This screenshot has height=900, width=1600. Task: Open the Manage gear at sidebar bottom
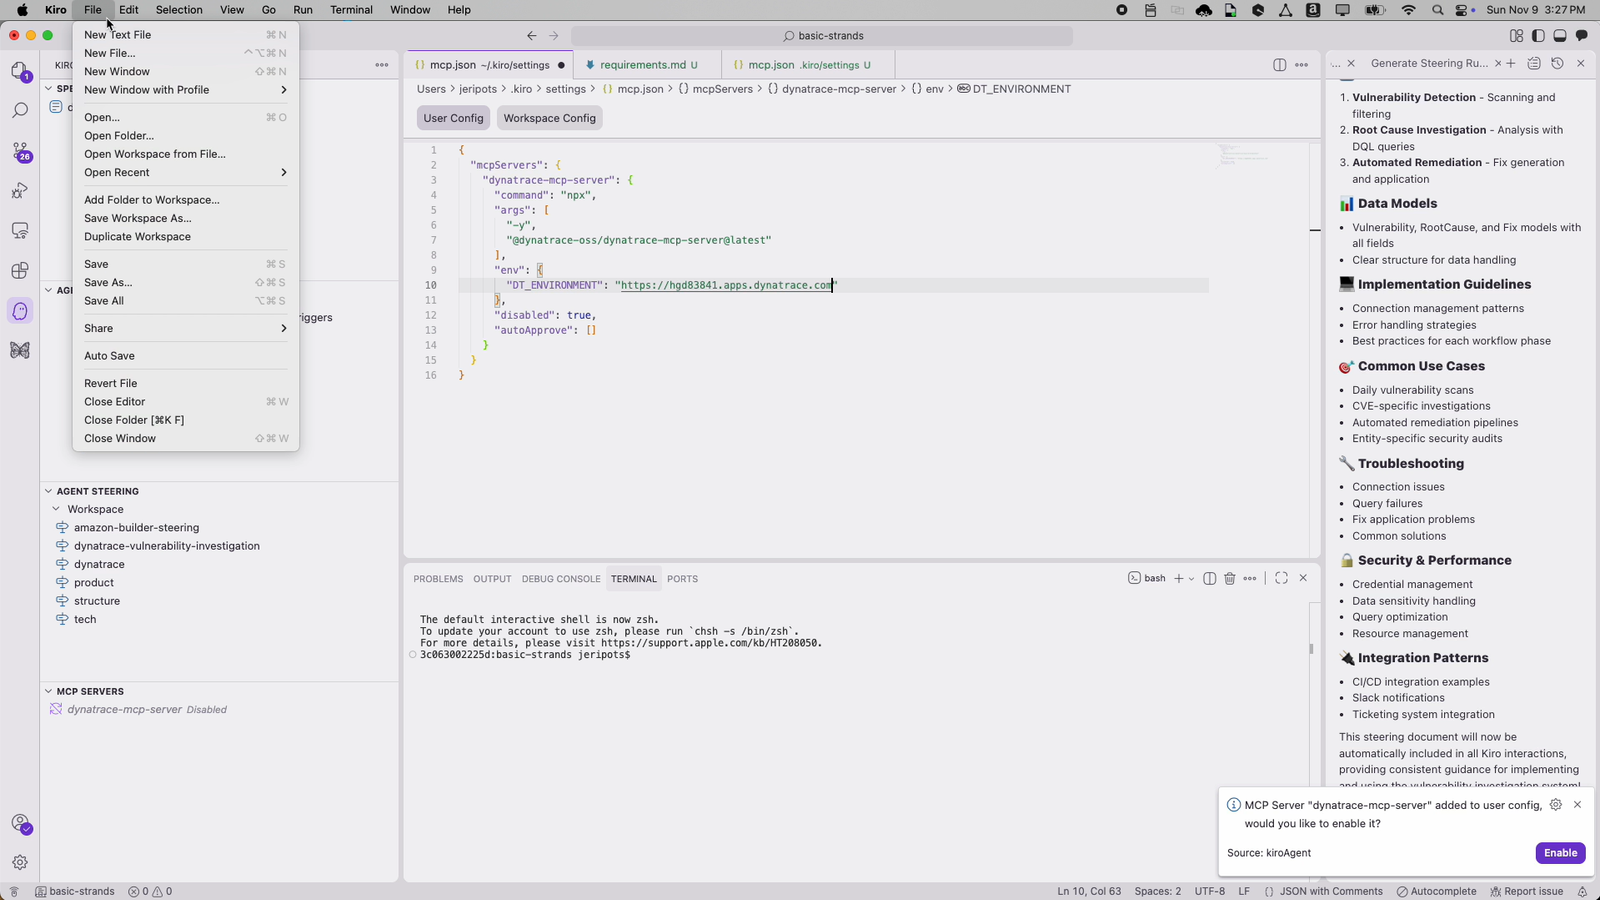[20, 862]
